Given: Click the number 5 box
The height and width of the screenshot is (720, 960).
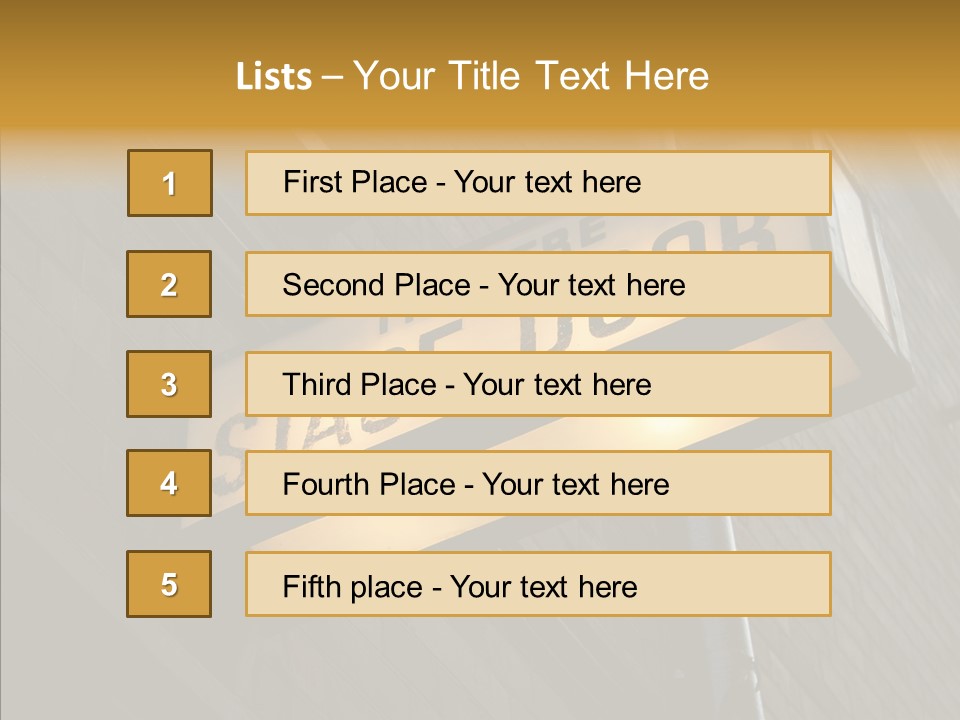Looking at the screenshot, I should click(x=169, y=584).
